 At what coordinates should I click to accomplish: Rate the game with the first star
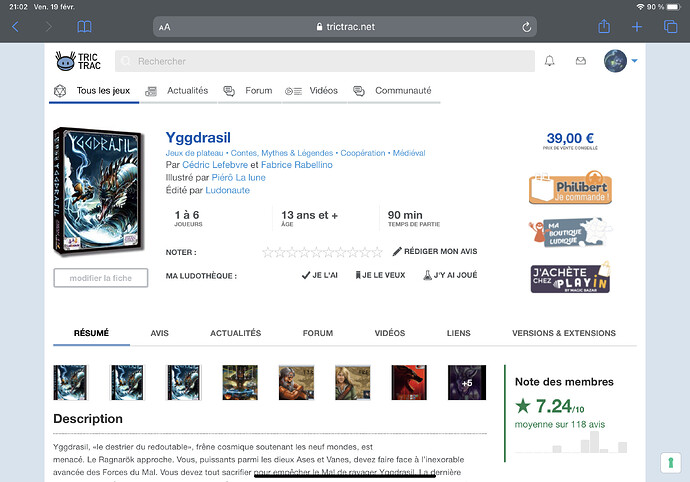[x=268, y=252]
